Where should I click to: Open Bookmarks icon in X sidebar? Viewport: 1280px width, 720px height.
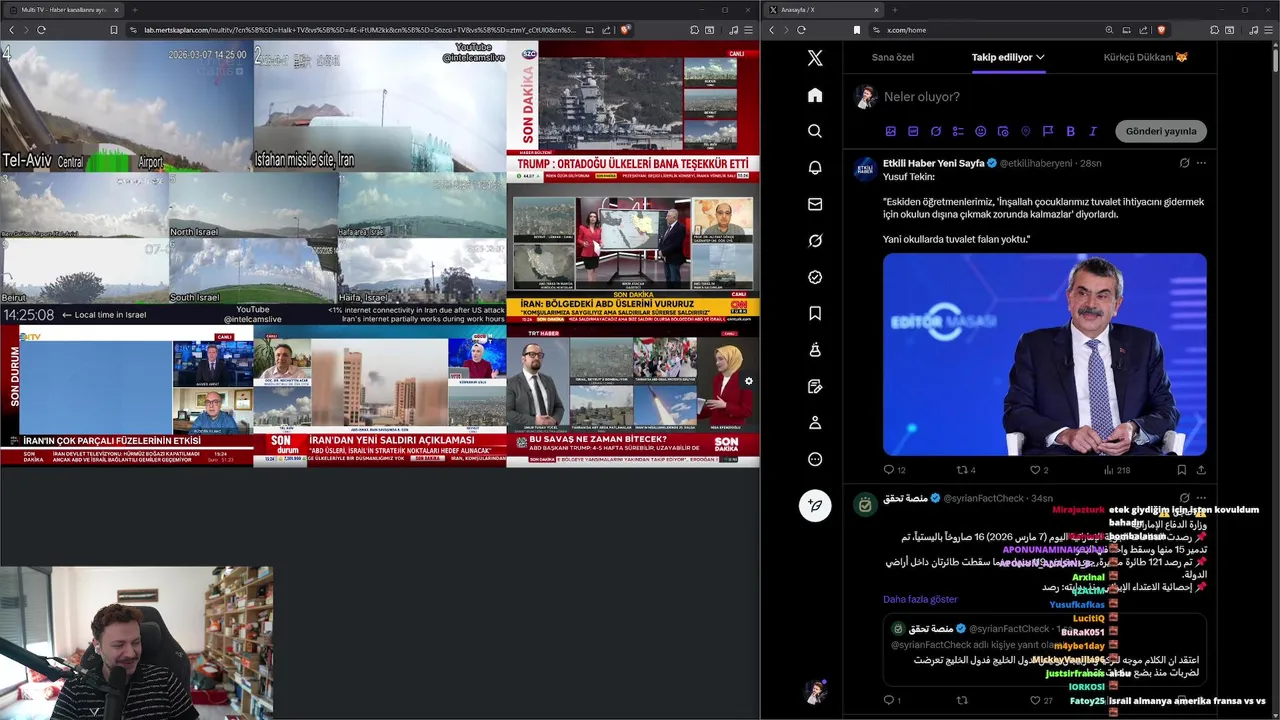coord(815,314)
